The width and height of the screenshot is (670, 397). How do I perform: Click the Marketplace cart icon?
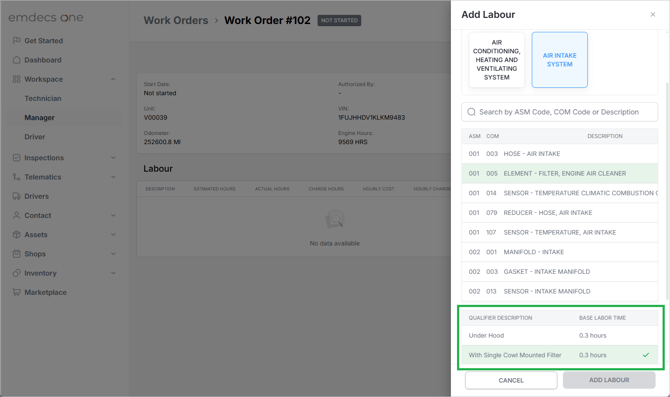pos(16,292)
